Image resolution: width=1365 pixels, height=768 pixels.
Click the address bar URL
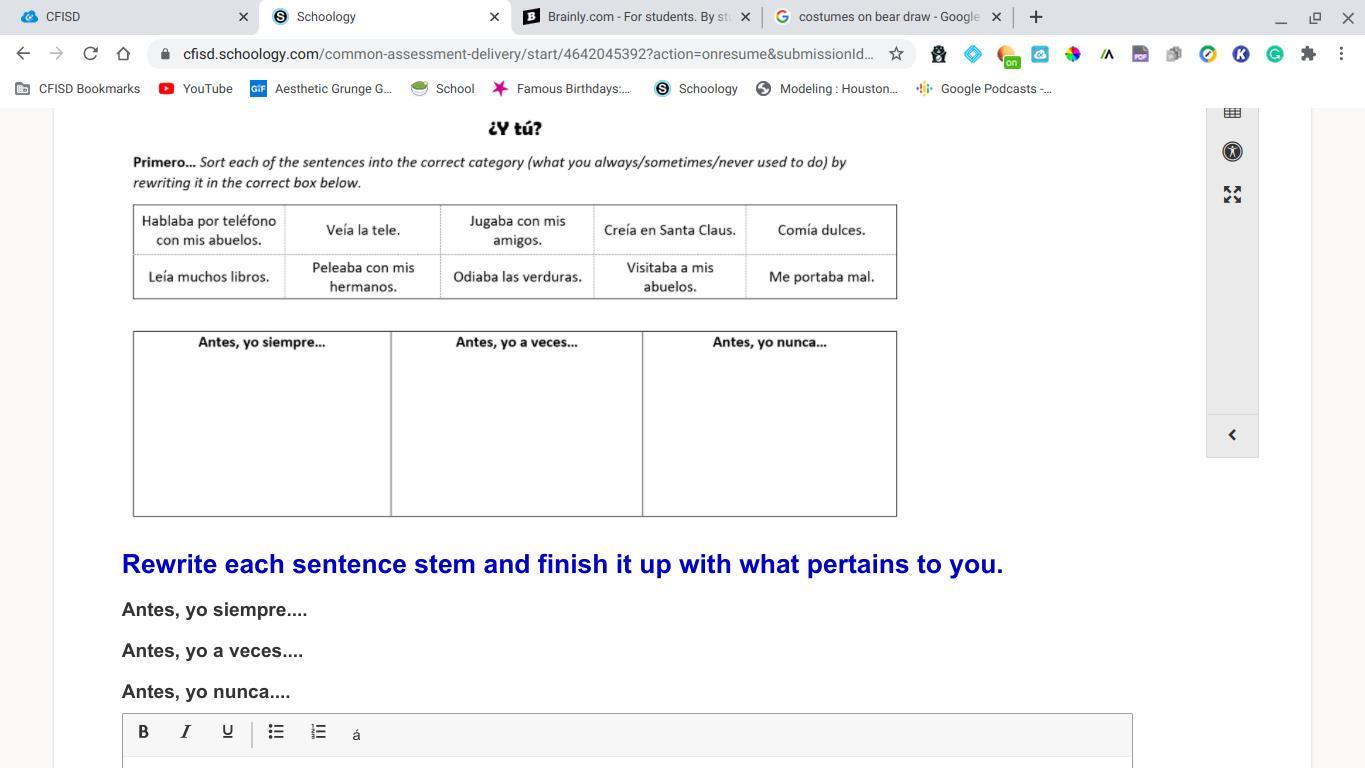pos(528,54)
